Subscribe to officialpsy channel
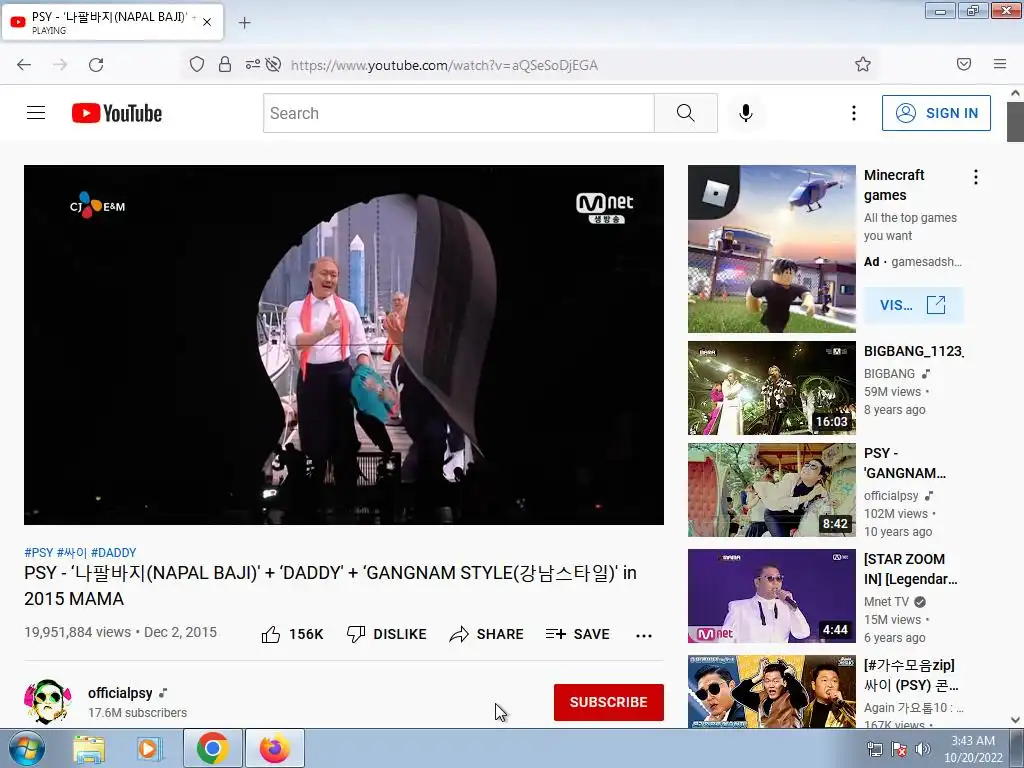The image size is (1024, 768). point(609,702)
